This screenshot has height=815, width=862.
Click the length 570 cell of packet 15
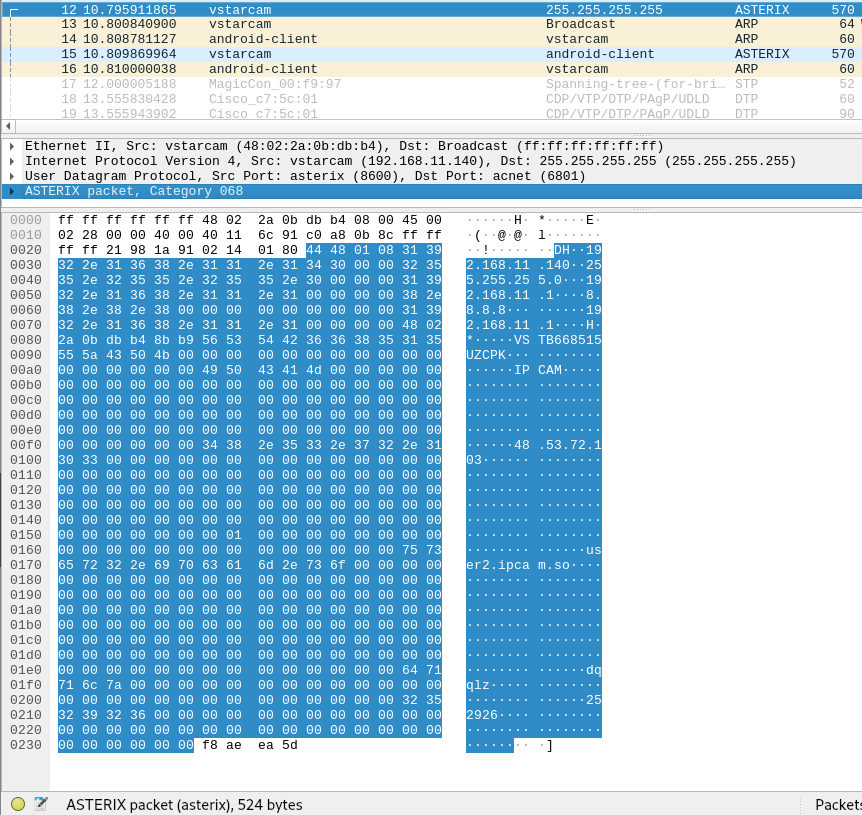tap(843, 54)
